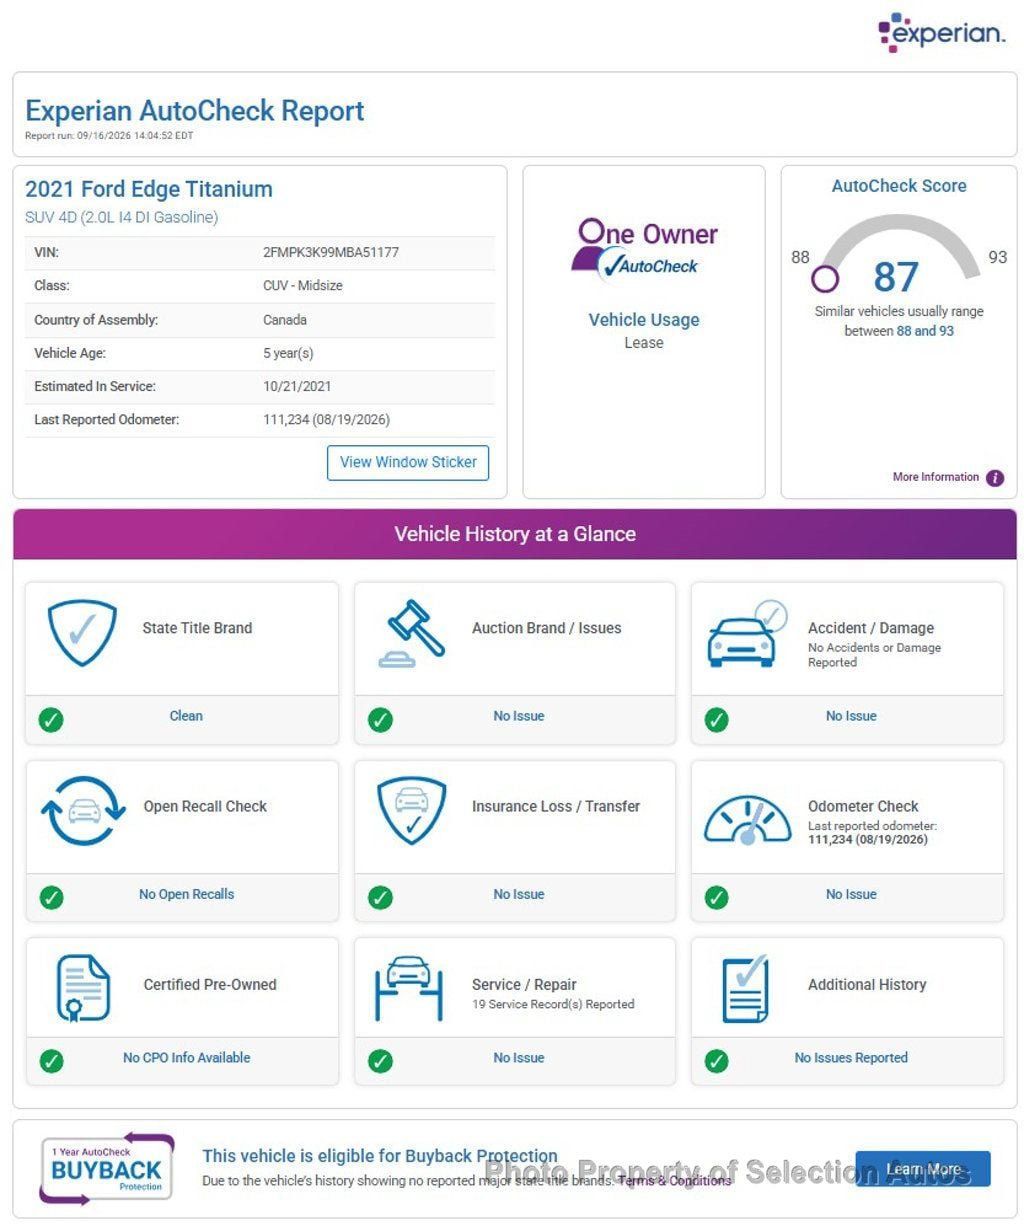Image resolution: width=1024 pixels, height=1226 pixels.
Task: Click the Vehicle Usage heading
Action: tap(644, 320)
